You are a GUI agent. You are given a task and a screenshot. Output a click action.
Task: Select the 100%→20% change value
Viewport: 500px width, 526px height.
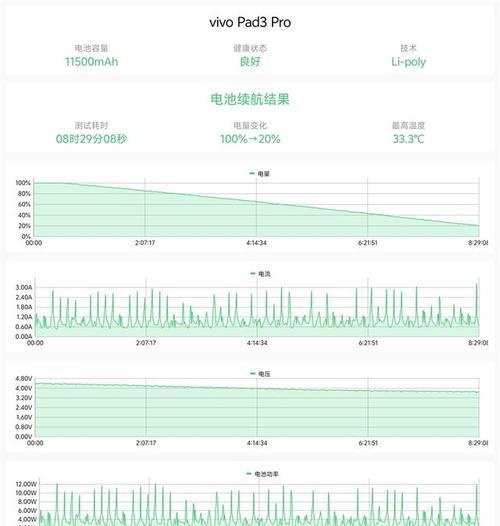[250, 139]
